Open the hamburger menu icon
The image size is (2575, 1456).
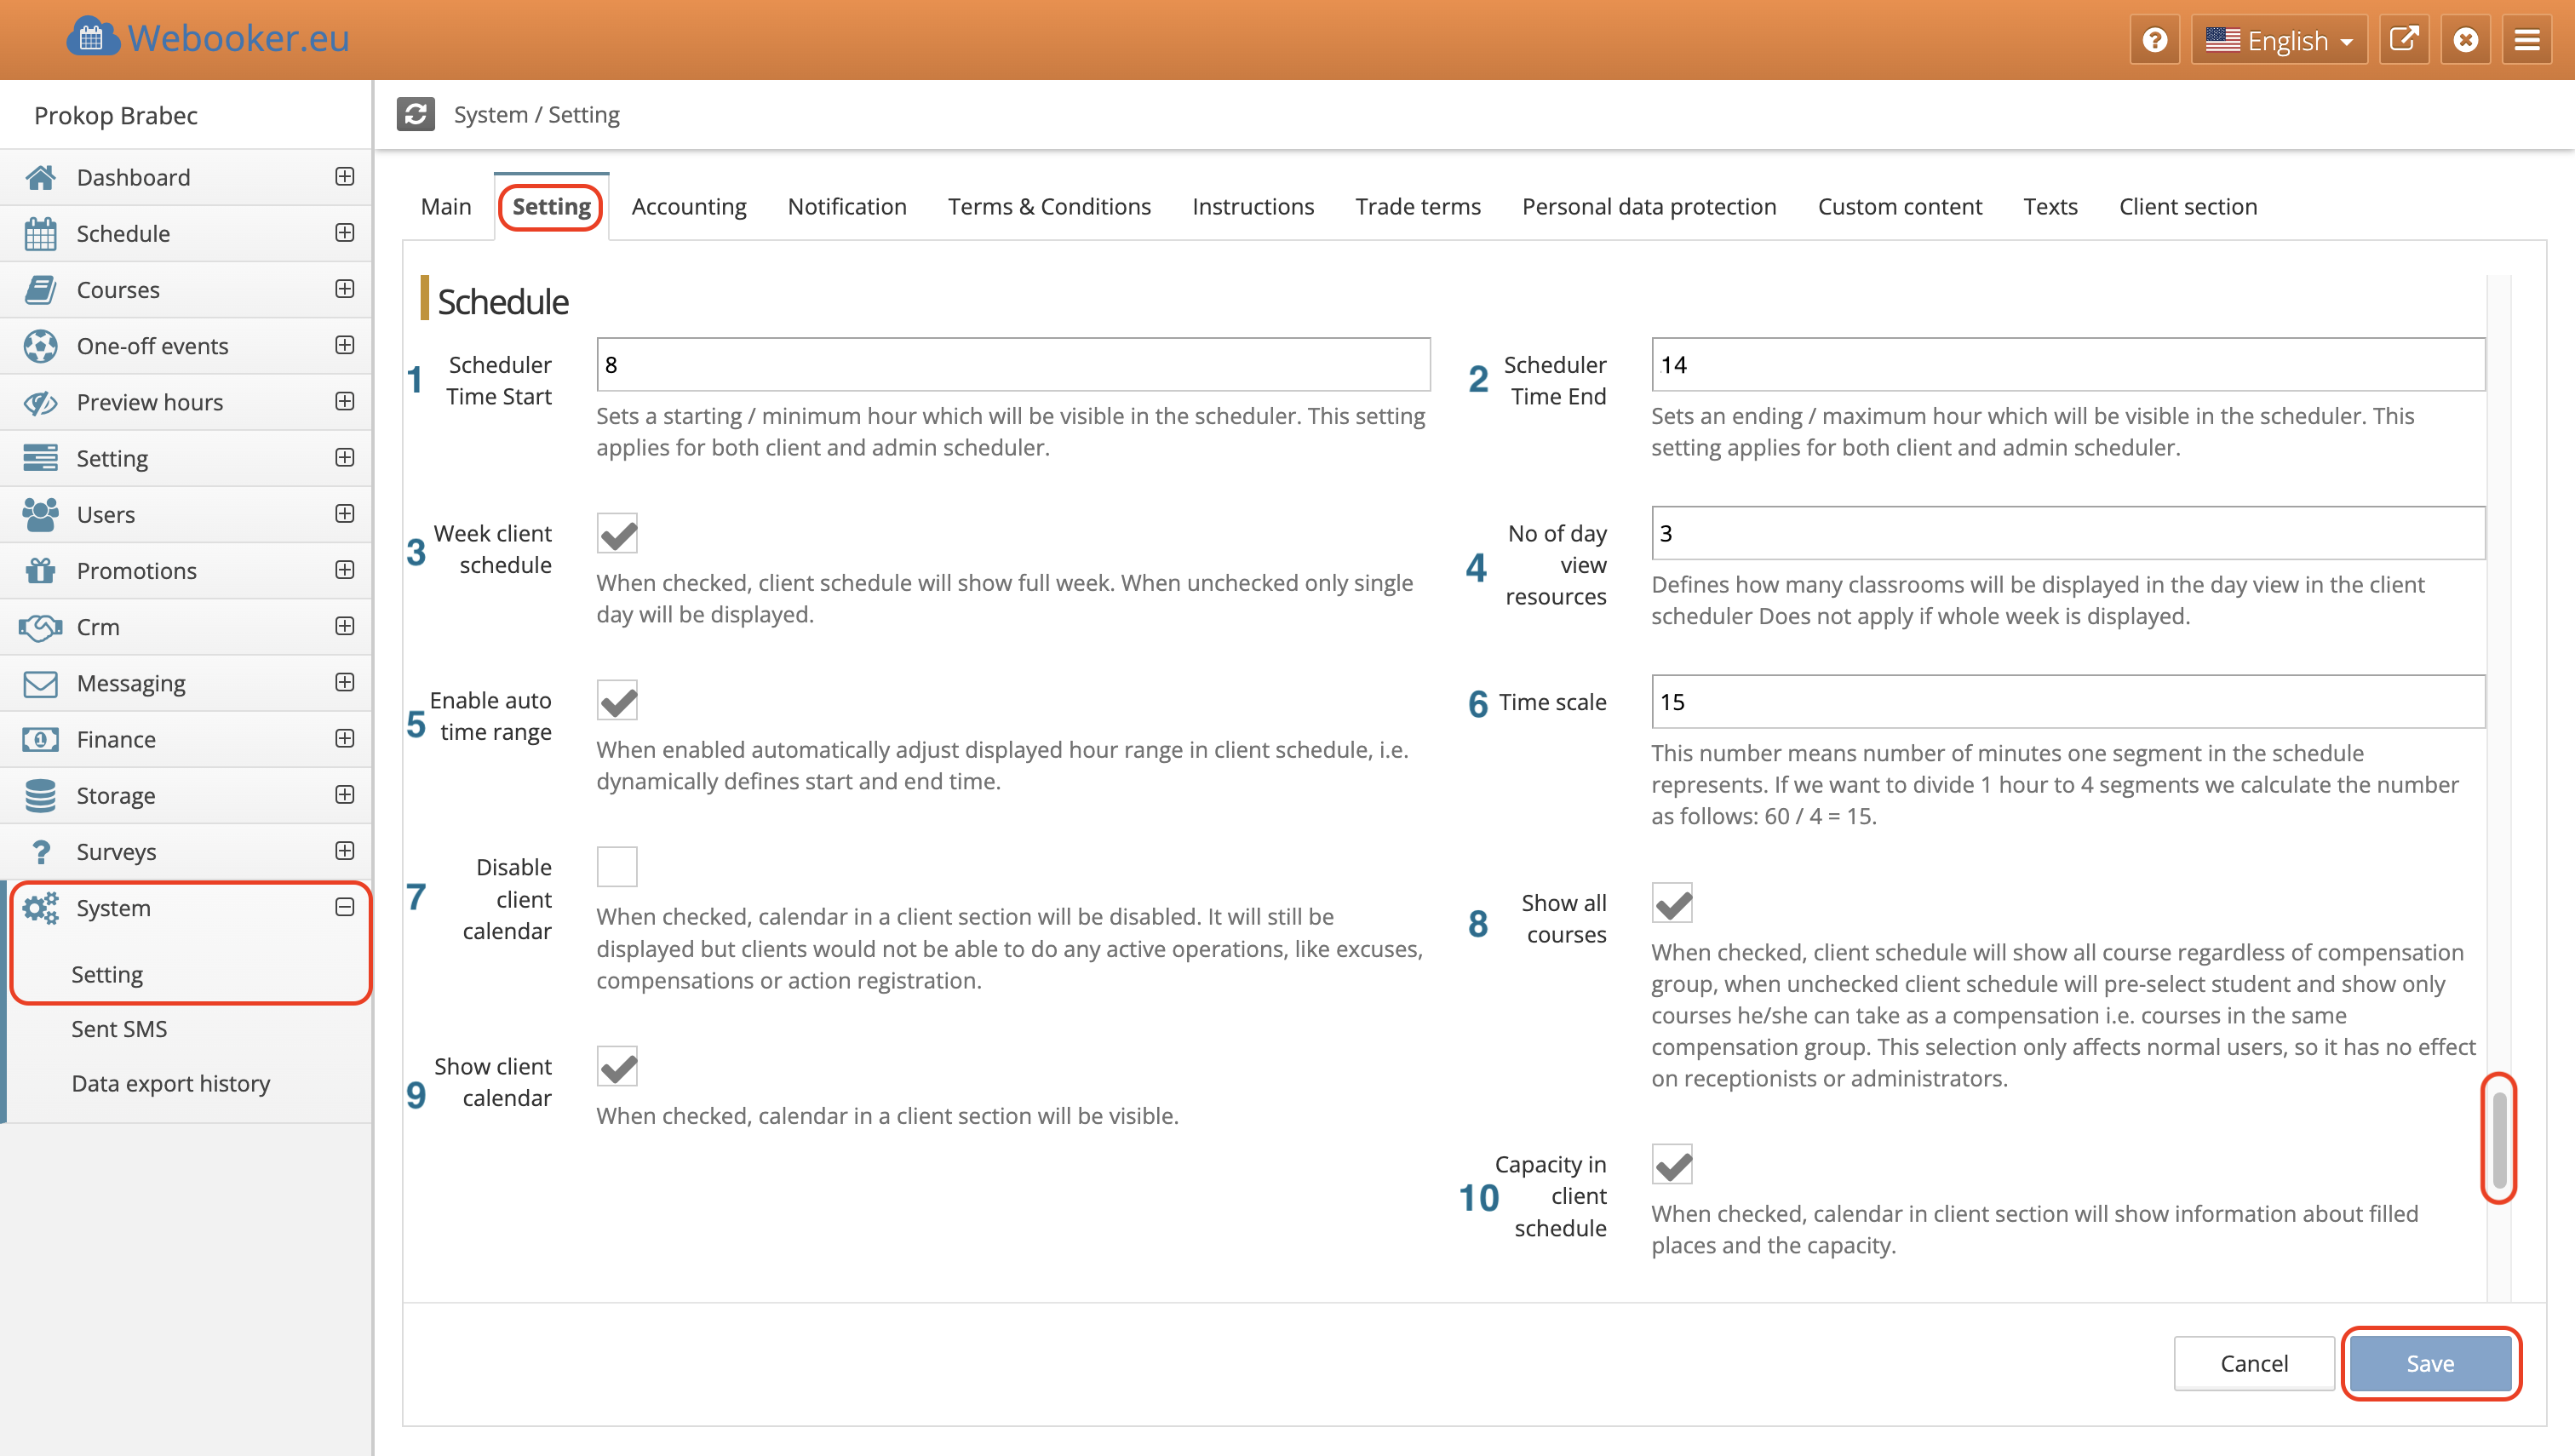coord(2527,40)
